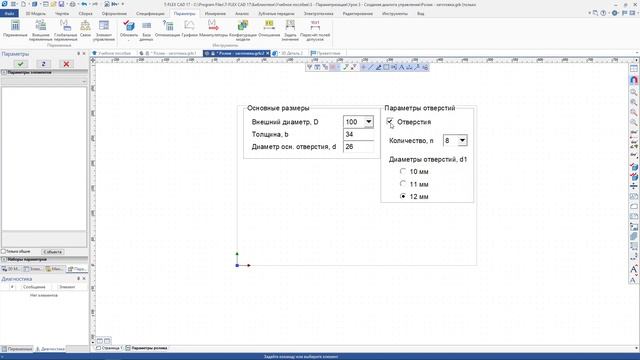The height and width of the screenshot is (360, 640).
Task: Open the Переменные variables editor
Action: coord(15,29)
